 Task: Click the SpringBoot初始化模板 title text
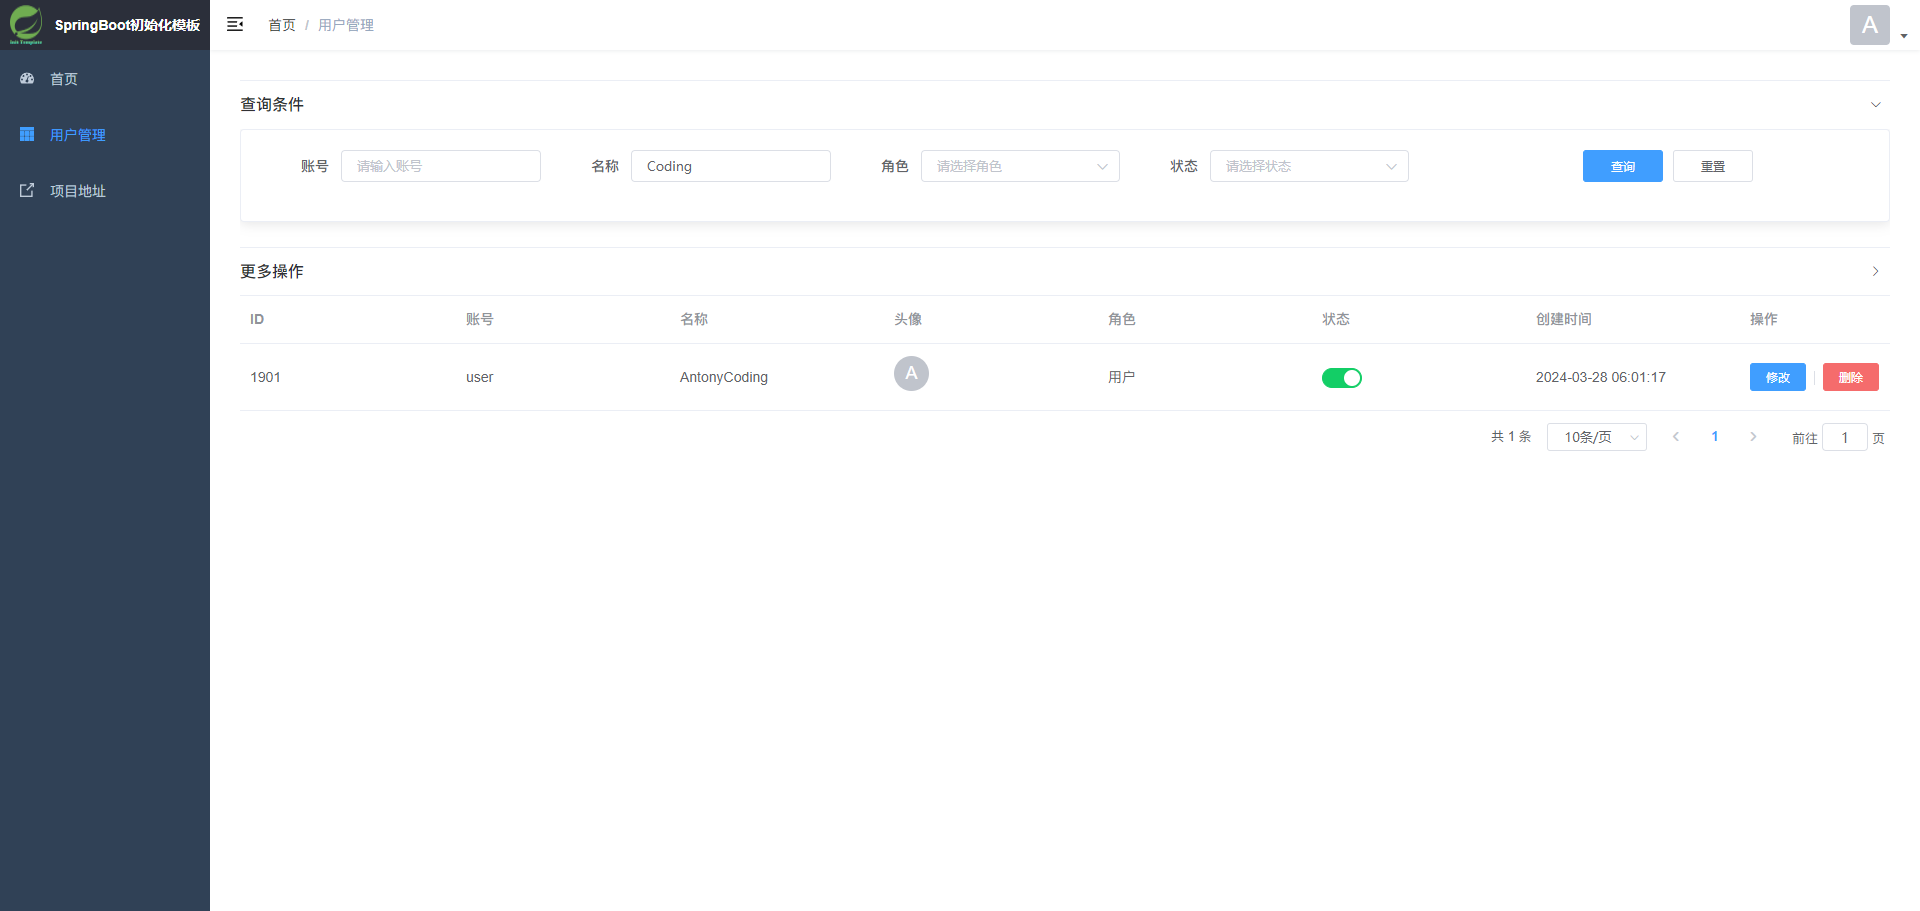click(x=127, y=25)
